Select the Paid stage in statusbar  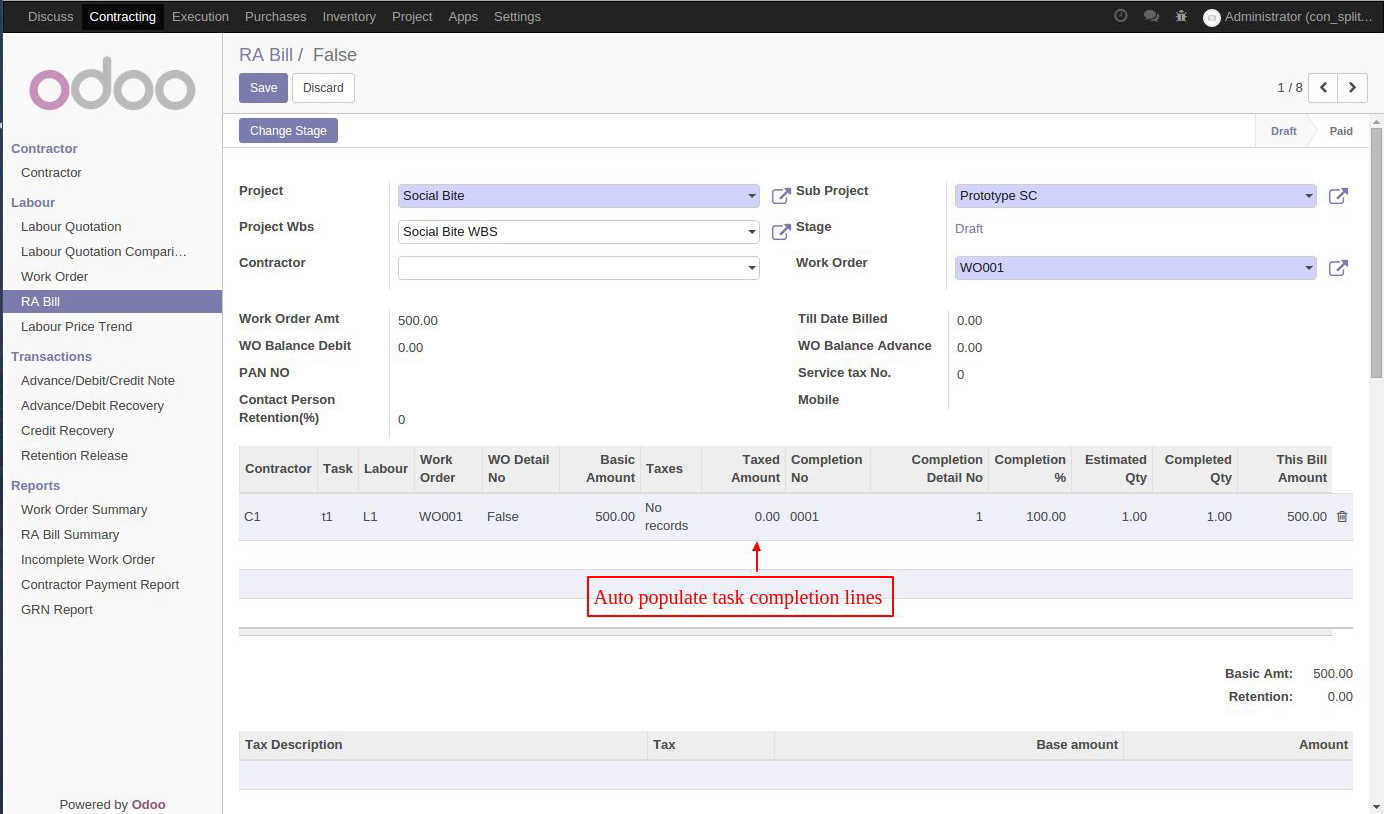tap(1340, 131)
